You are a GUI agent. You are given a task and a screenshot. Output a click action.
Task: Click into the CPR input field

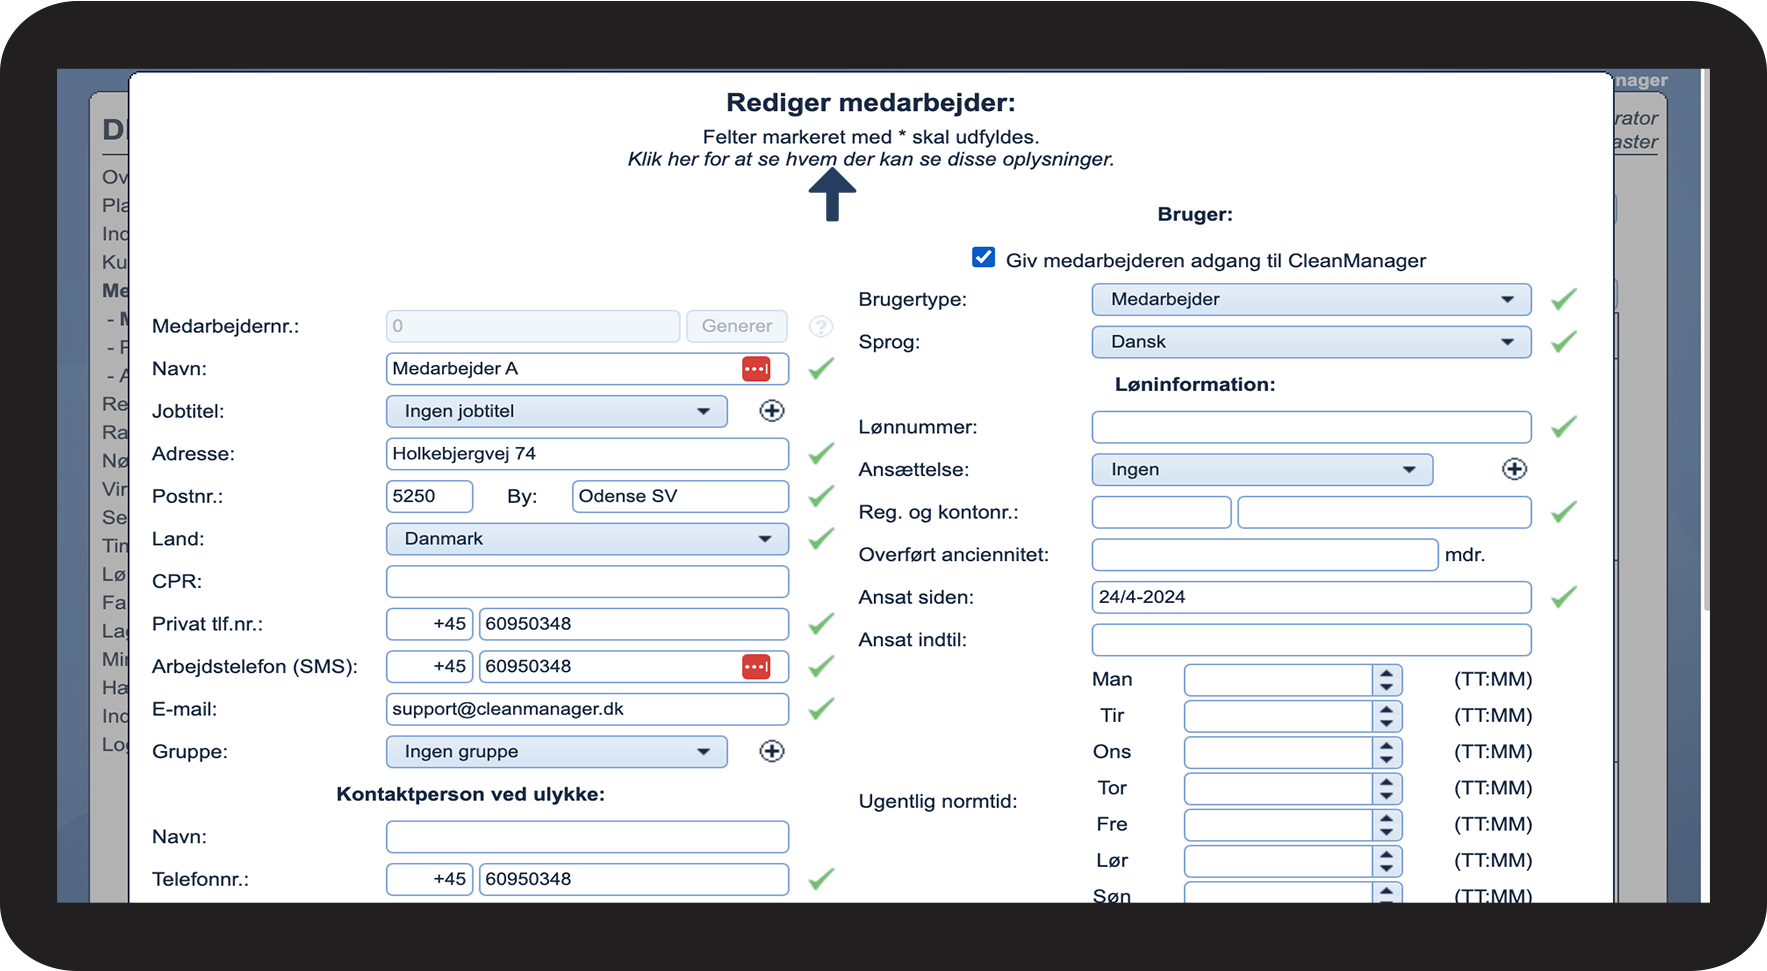[x=587, y=582]
